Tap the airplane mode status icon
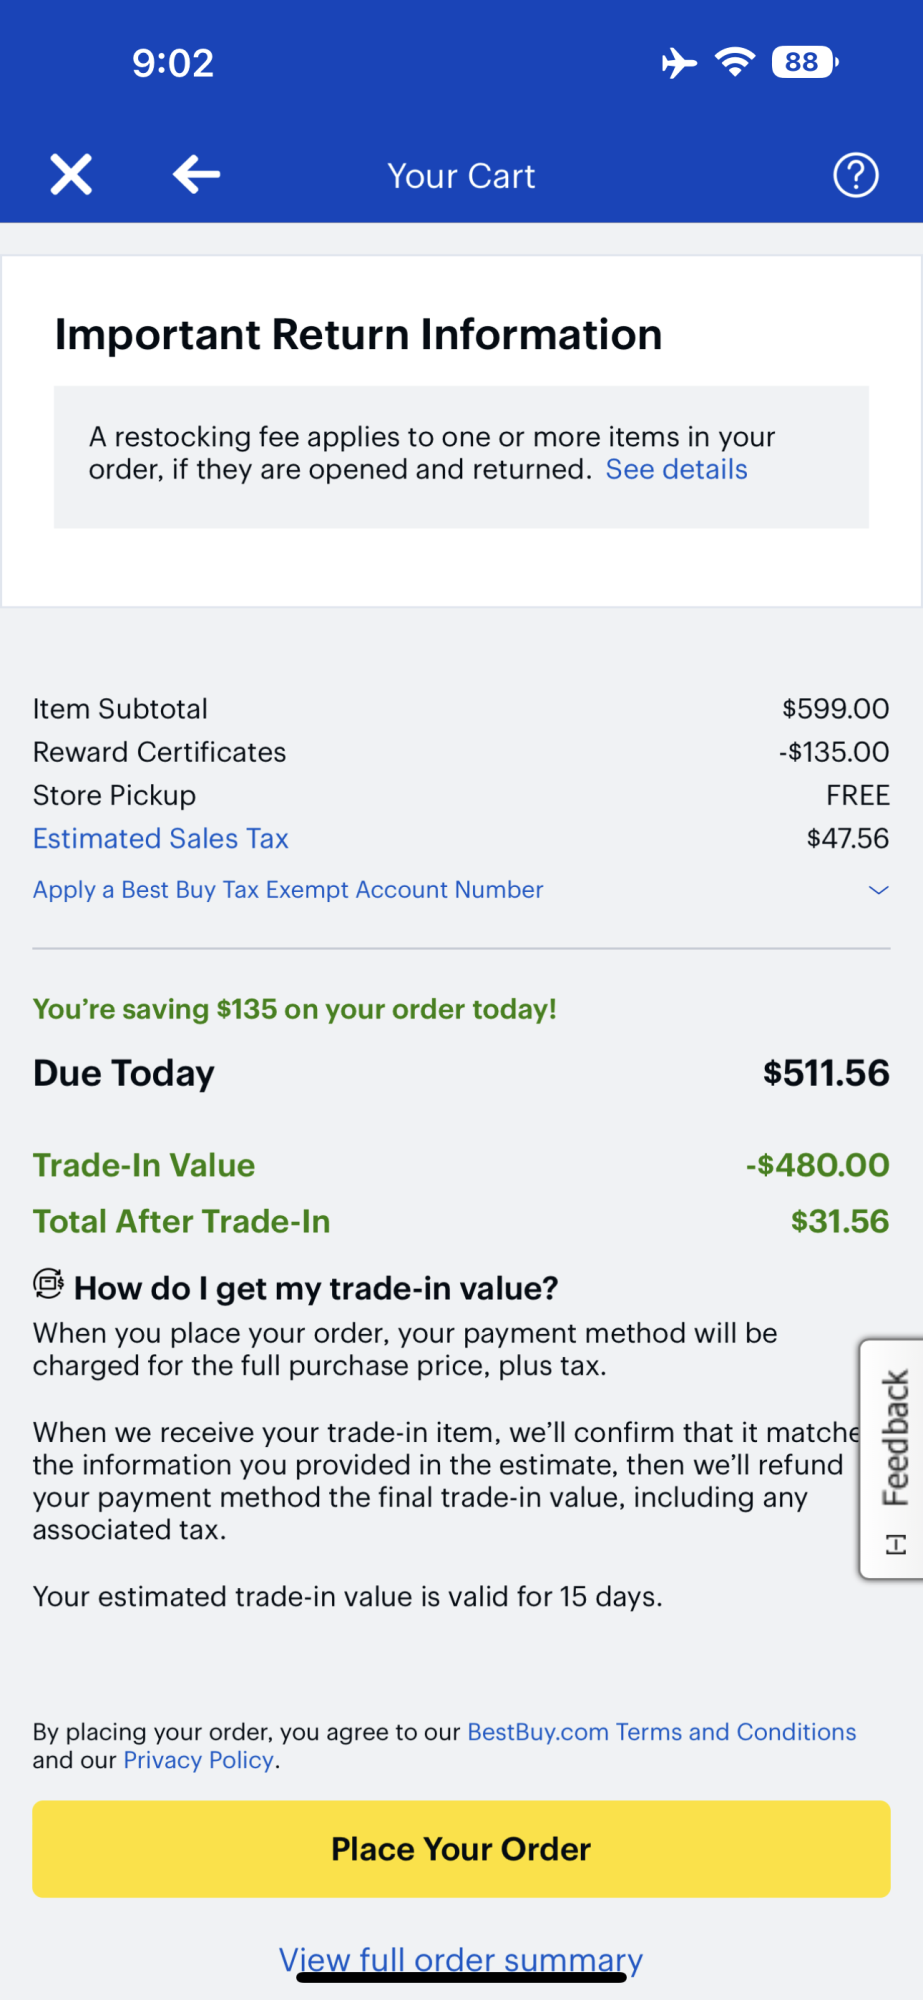923x2000 pixels. (679, 63)
